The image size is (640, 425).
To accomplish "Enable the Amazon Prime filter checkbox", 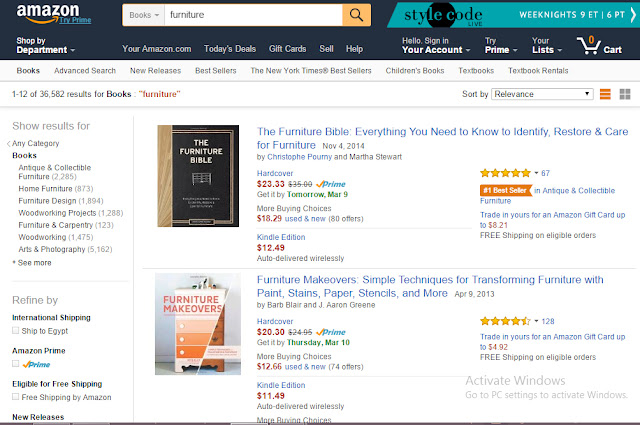I will point(15,364).
